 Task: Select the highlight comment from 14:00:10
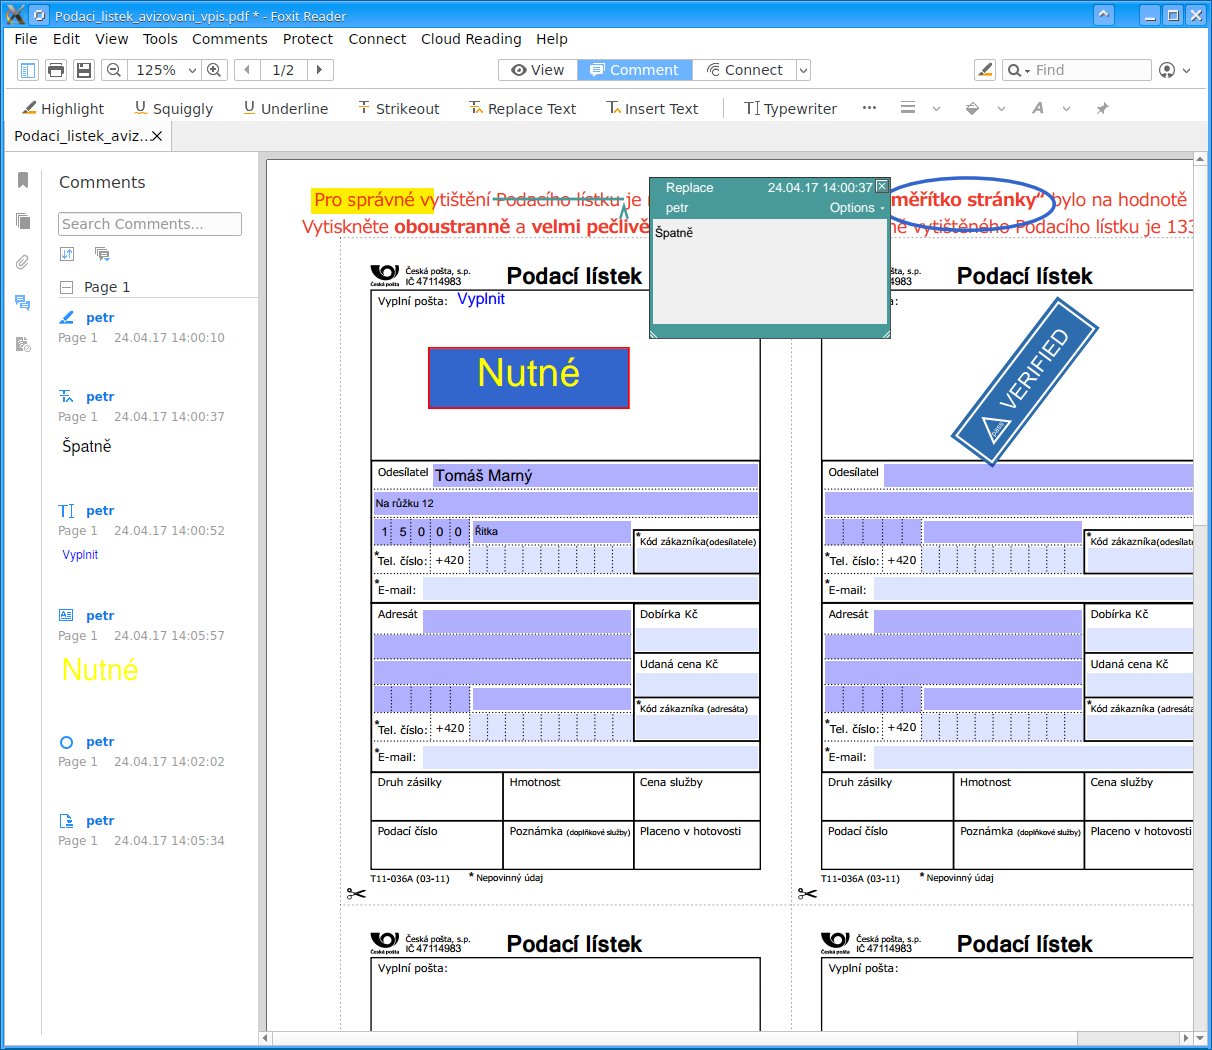[x=150, y=328]
